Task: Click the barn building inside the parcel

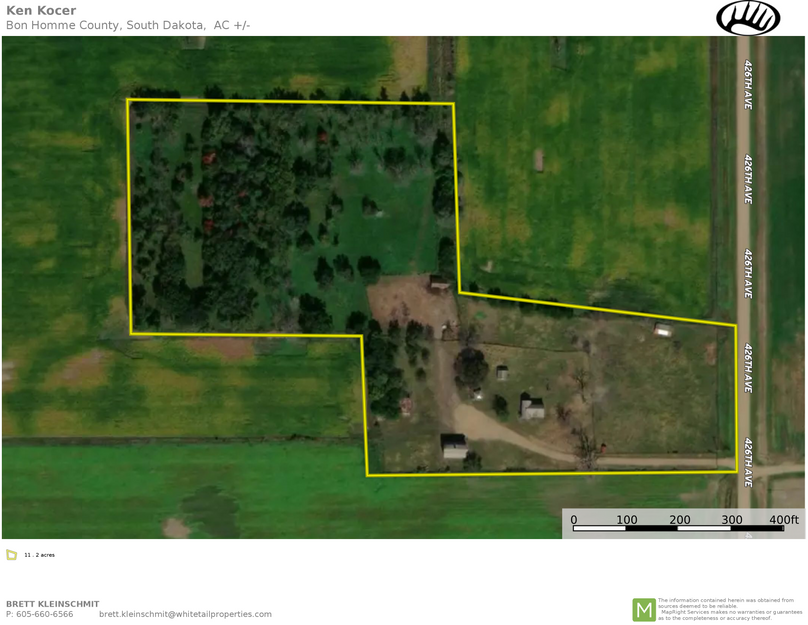Action: tap(436, 284)
